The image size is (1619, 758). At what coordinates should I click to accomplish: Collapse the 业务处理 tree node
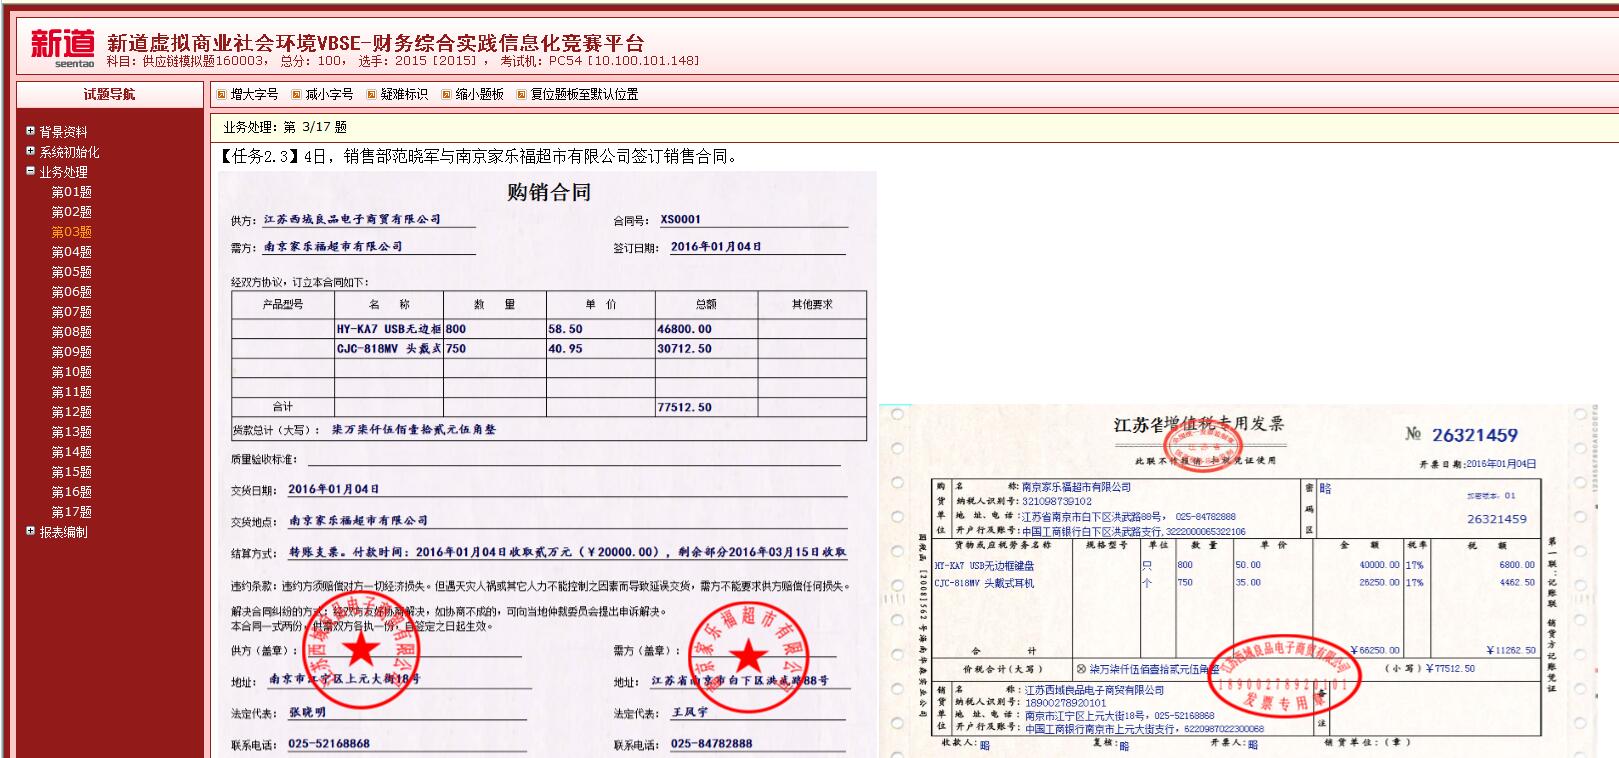[31, 171]
